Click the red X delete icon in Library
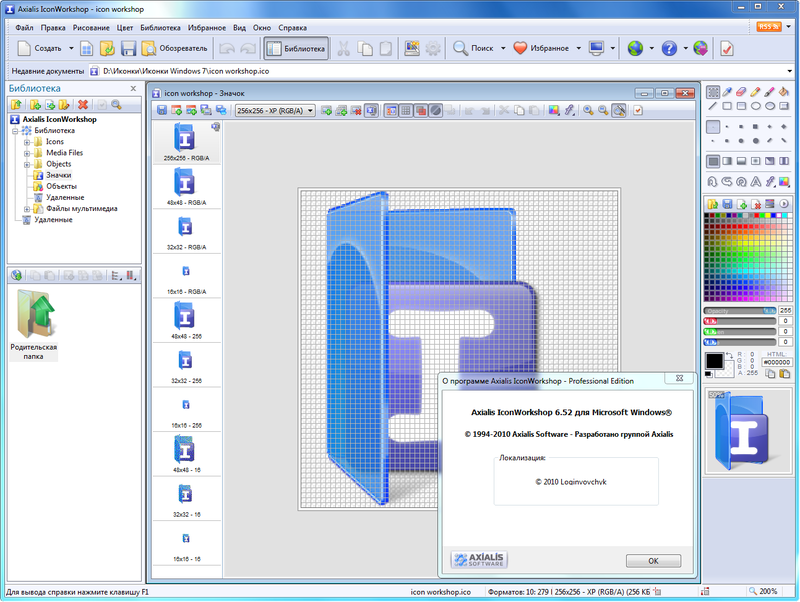 click(x=83, y=105)
